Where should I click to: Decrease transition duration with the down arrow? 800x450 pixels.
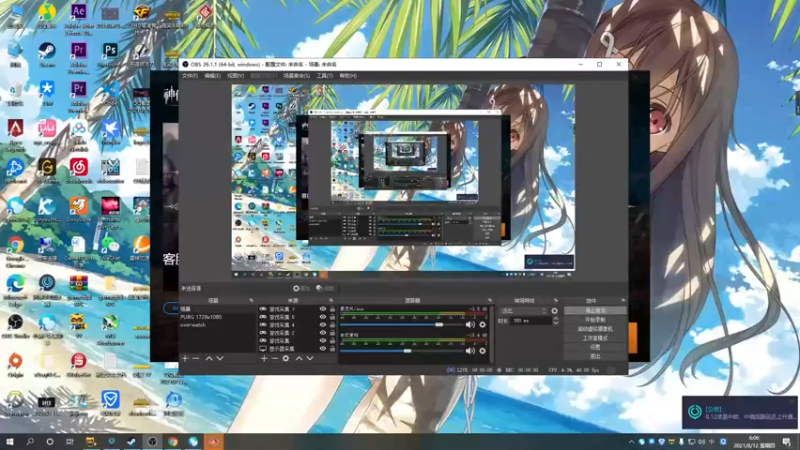coord(556,323)
